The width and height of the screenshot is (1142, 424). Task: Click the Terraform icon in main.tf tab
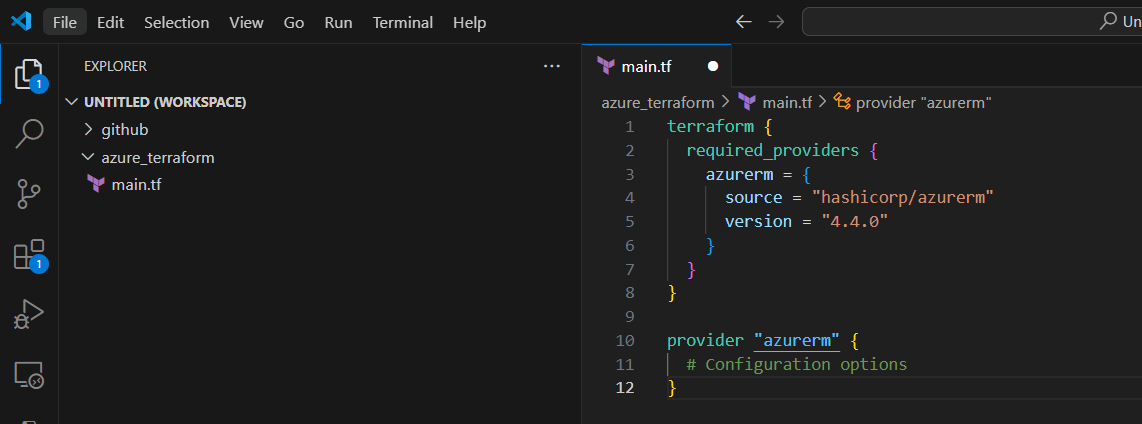[605, 66]
